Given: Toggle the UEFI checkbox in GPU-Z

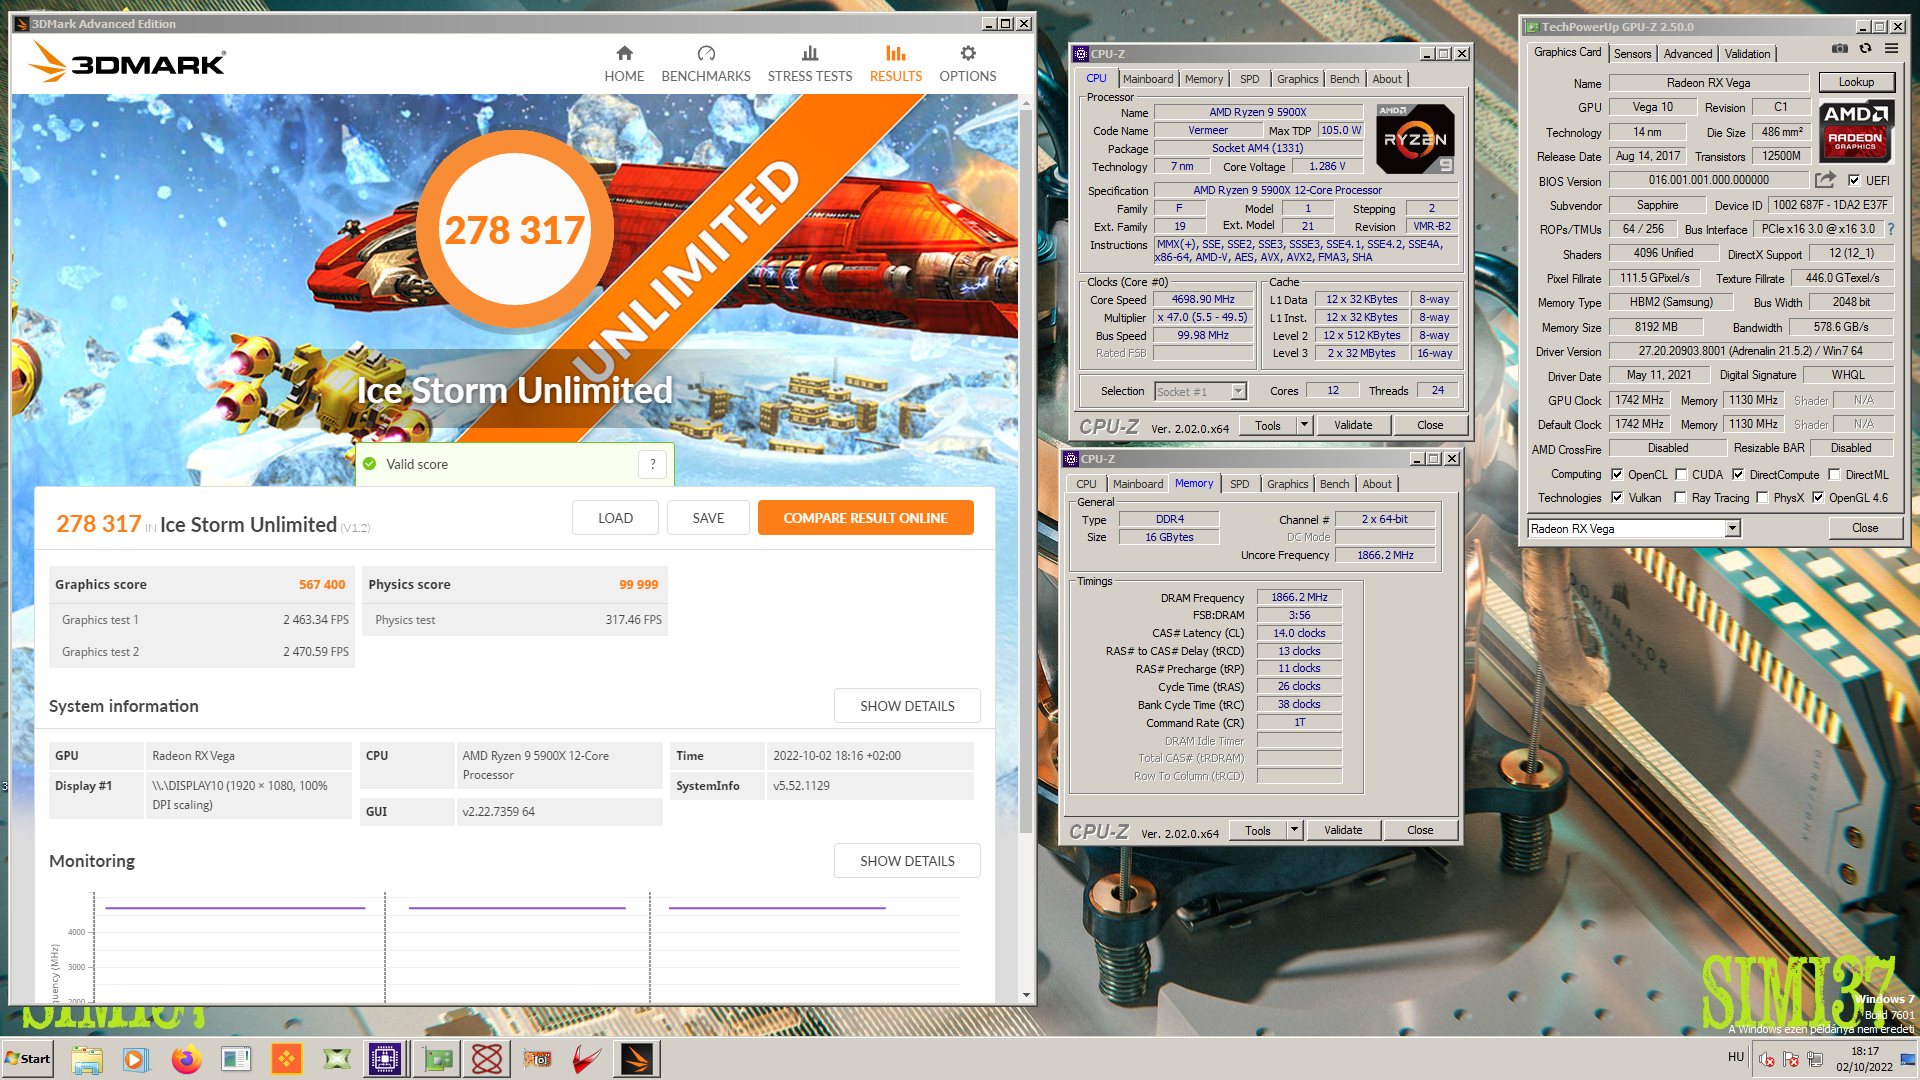Looking at the screenshot, I should coord(1854,181).
